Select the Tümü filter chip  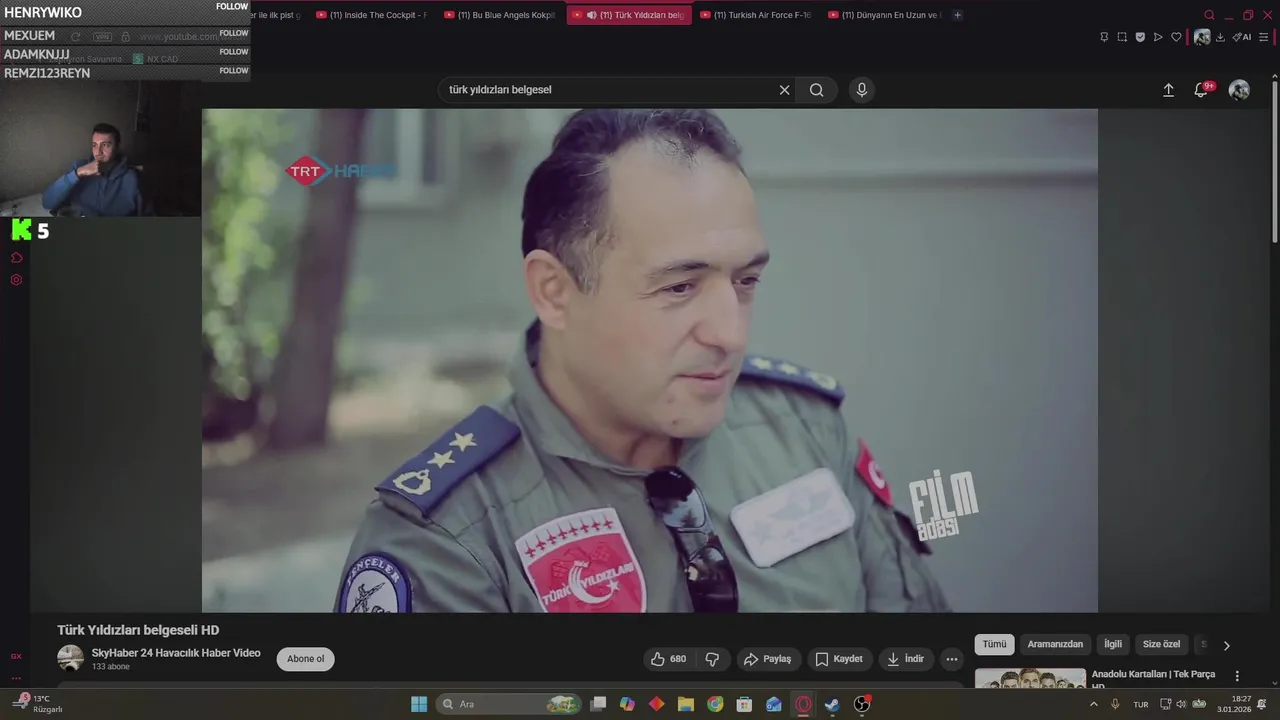(x=995, y=645)
